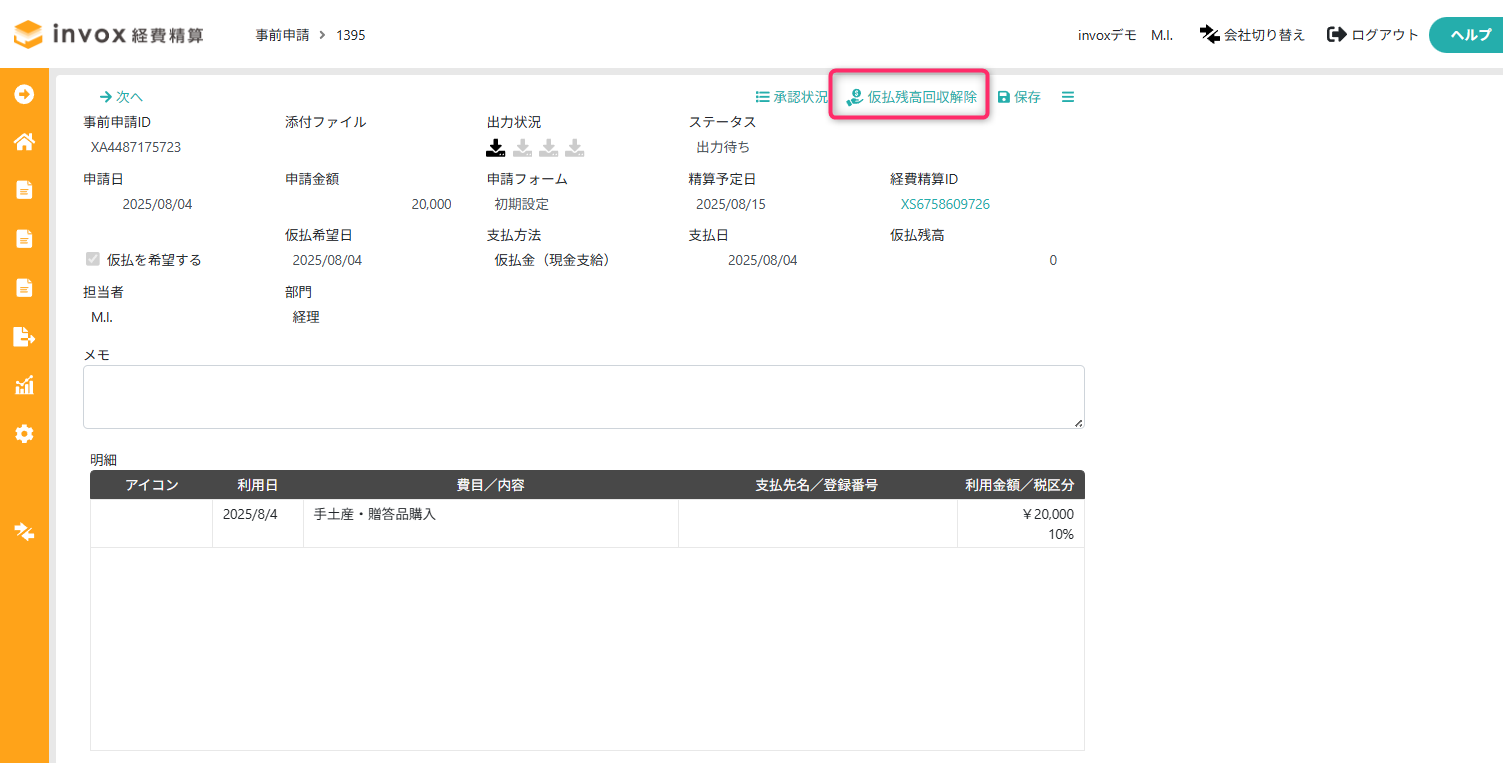Screen dimensions: 1503x763
Task: Click the switch-arrows icon at sidebar bottom
Action: click(x=24, y=531)
